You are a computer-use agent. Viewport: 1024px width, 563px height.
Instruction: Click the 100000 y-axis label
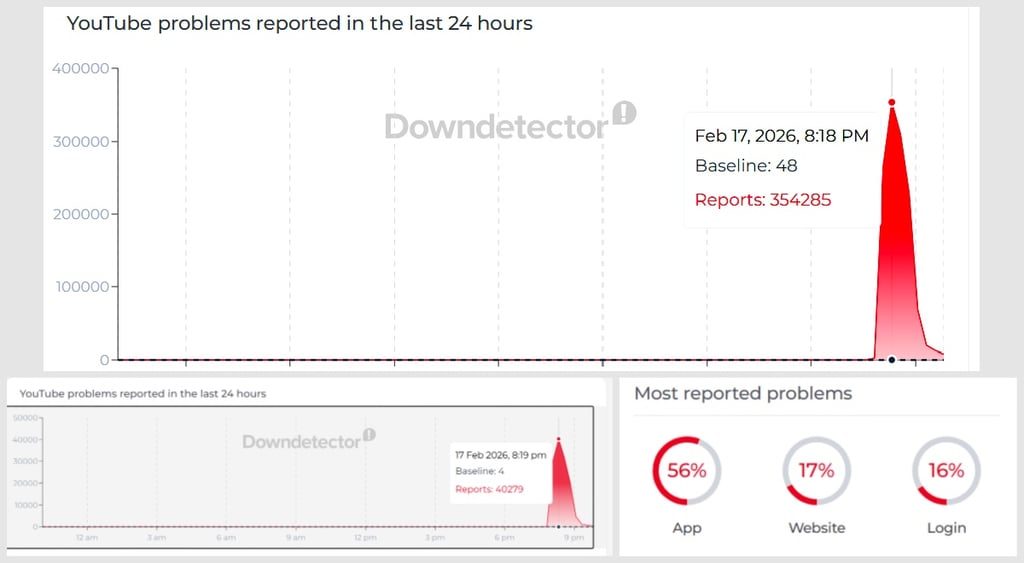(82, 287)
